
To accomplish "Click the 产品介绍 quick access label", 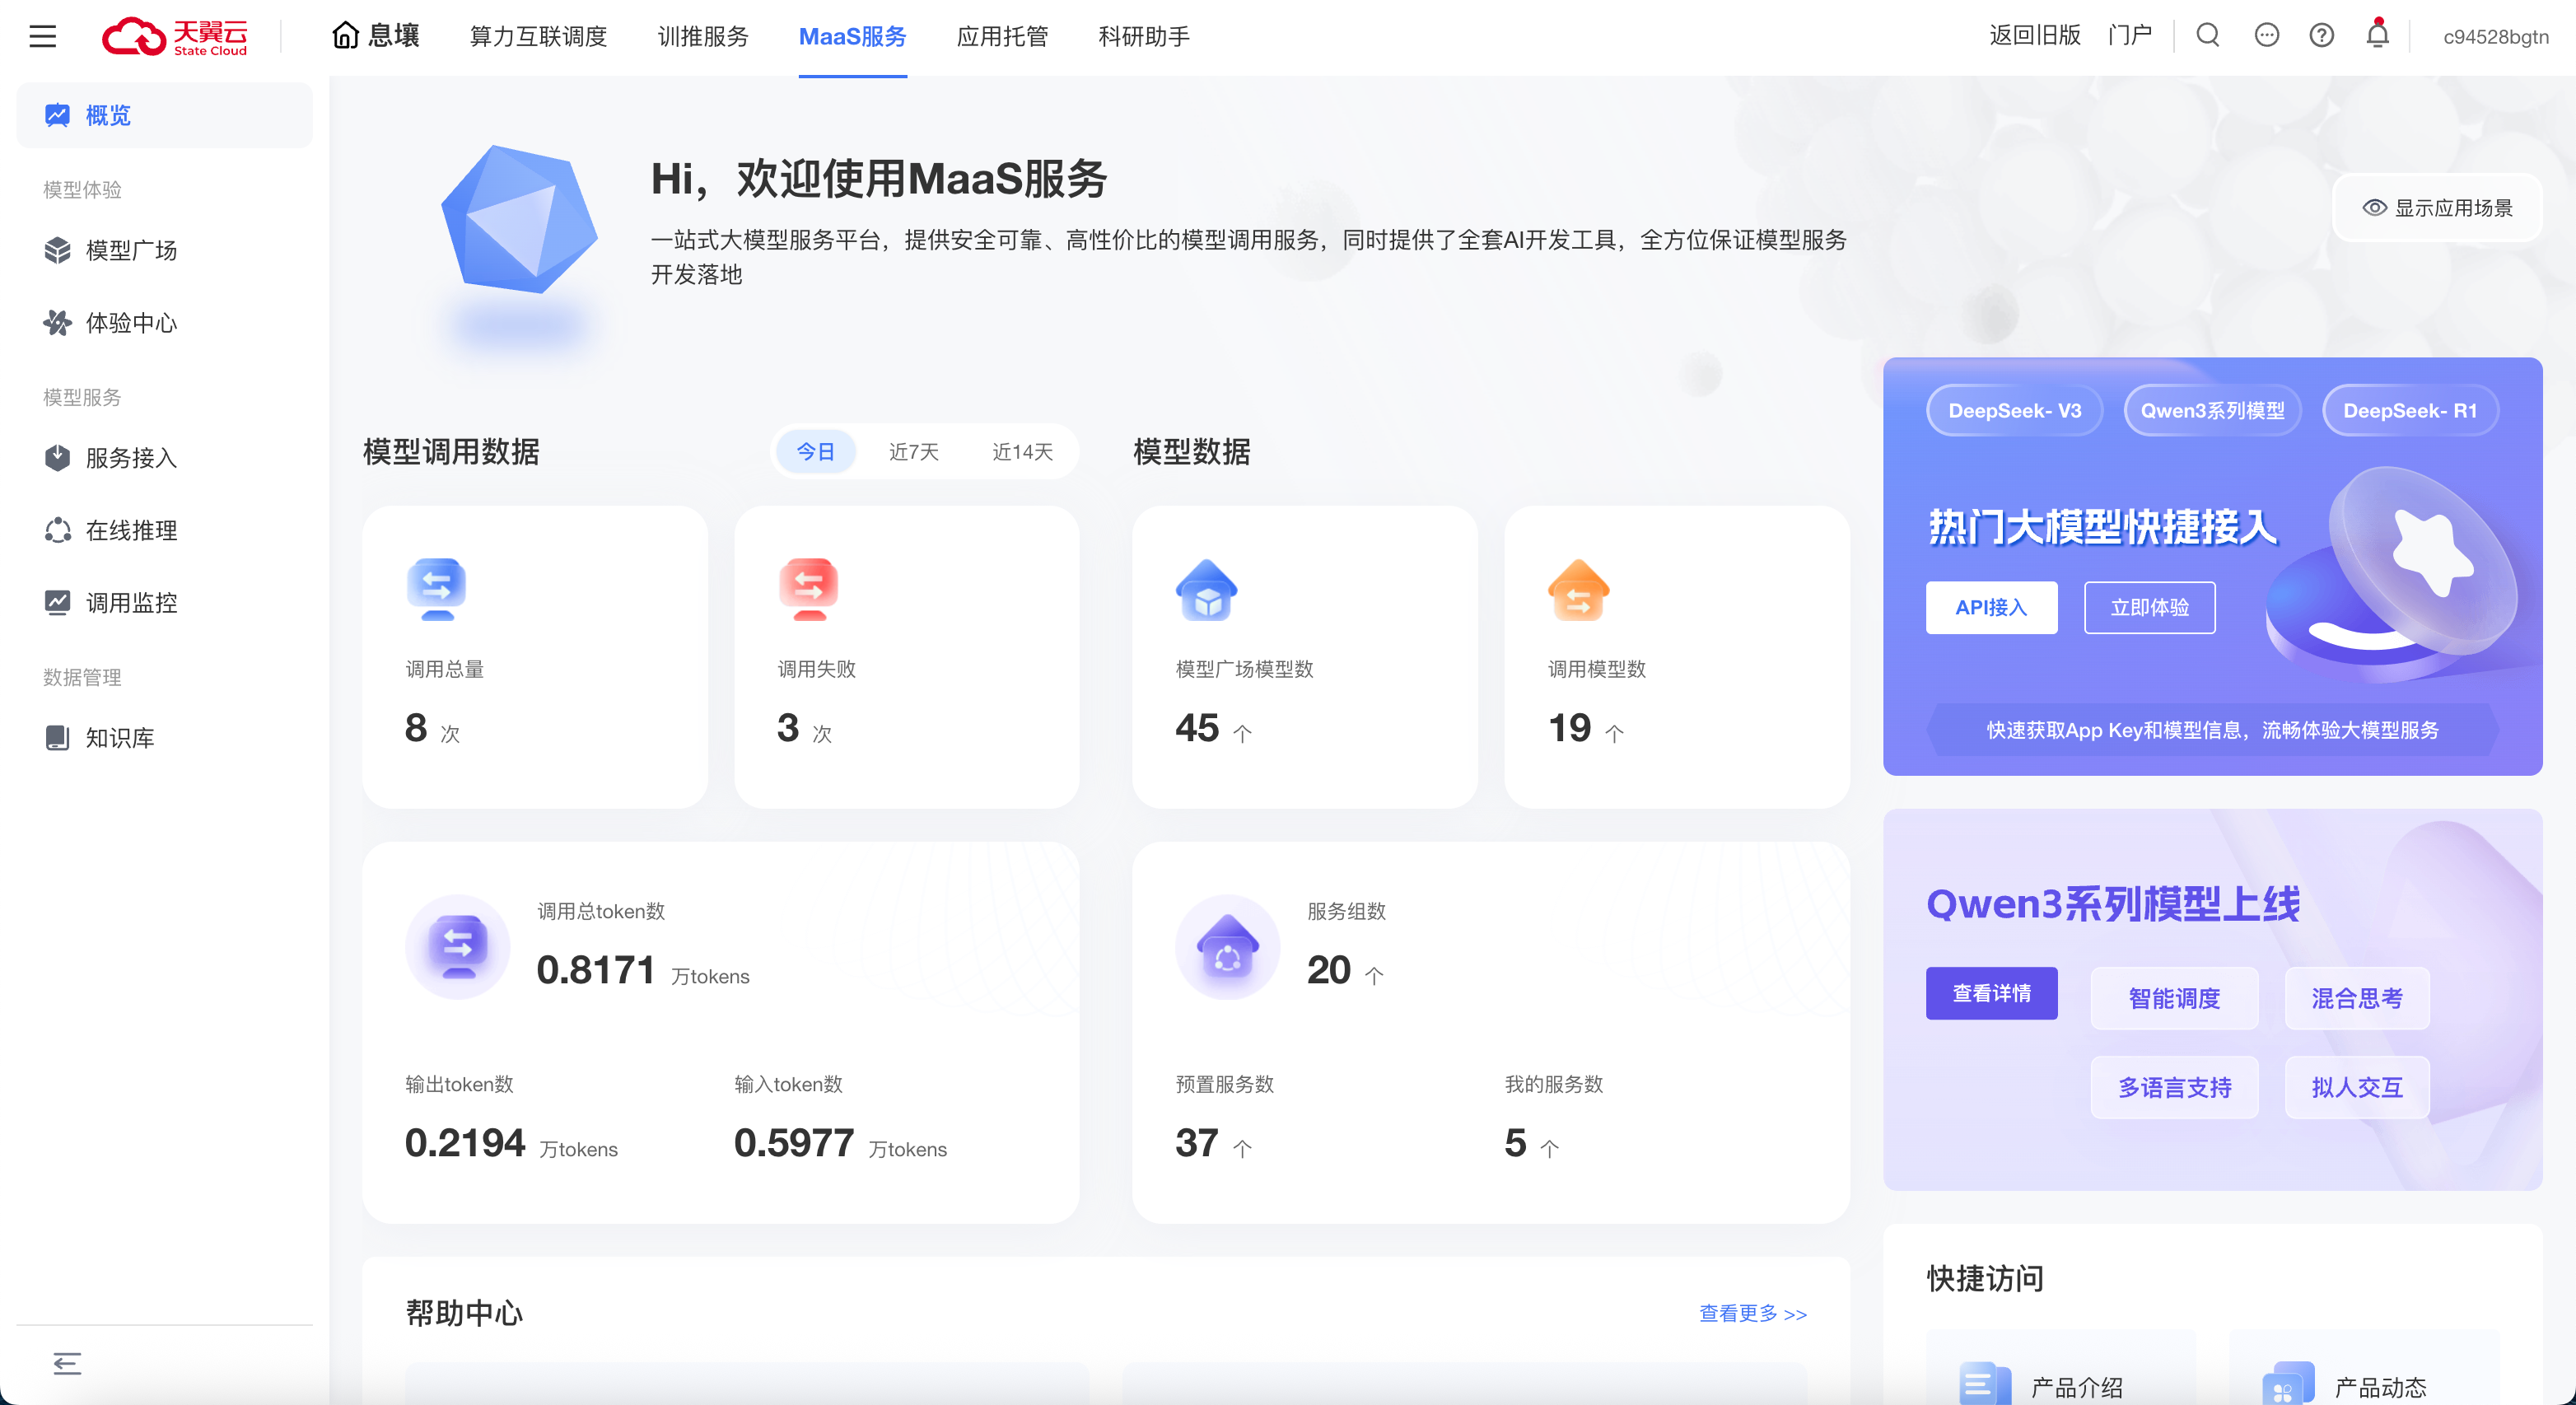I will tap(2077, 1387).
